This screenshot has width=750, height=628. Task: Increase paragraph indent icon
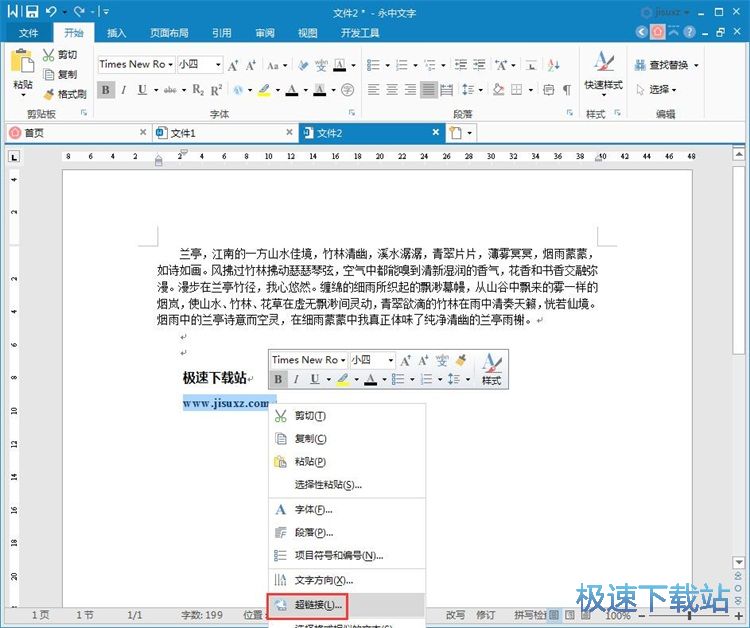pos(479,65)
